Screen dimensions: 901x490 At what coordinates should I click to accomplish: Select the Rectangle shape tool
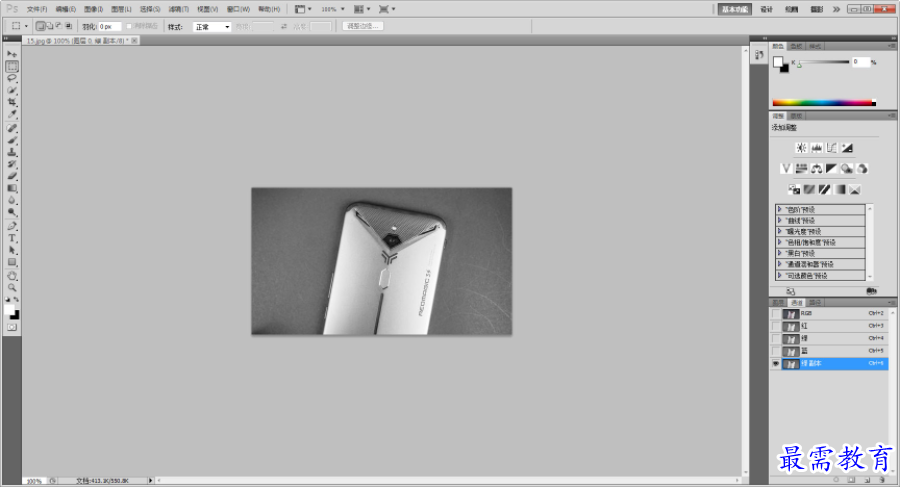(11, 263)
